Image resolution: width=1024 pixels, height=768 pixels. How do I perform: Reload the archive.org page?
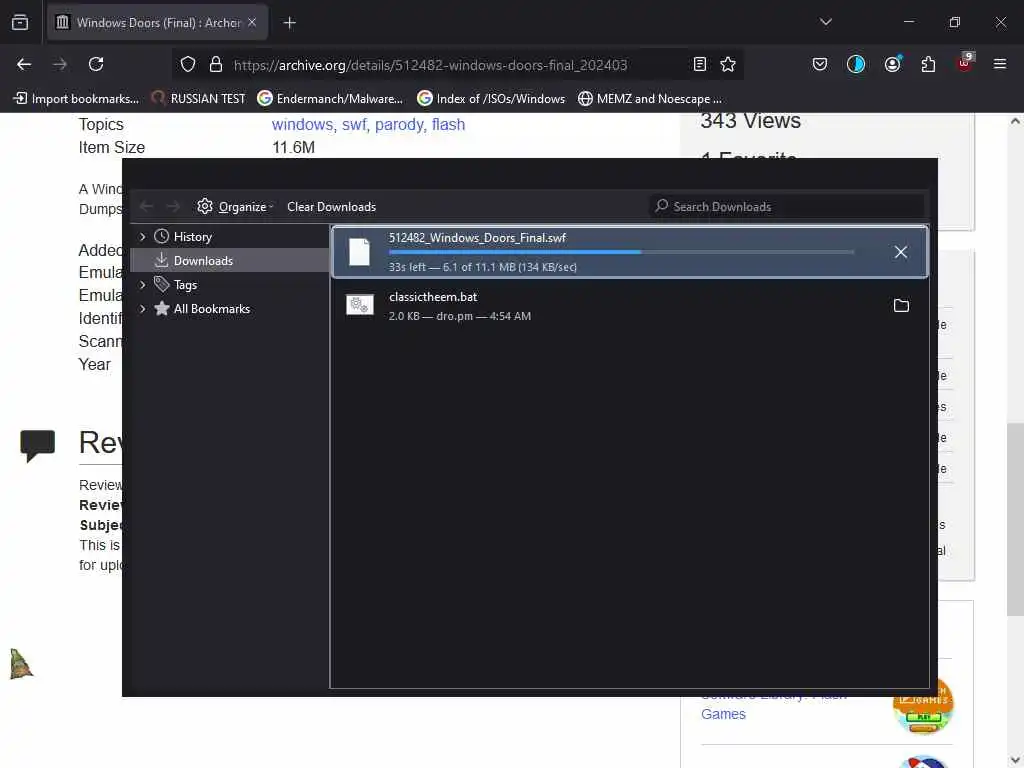point(96,64)
